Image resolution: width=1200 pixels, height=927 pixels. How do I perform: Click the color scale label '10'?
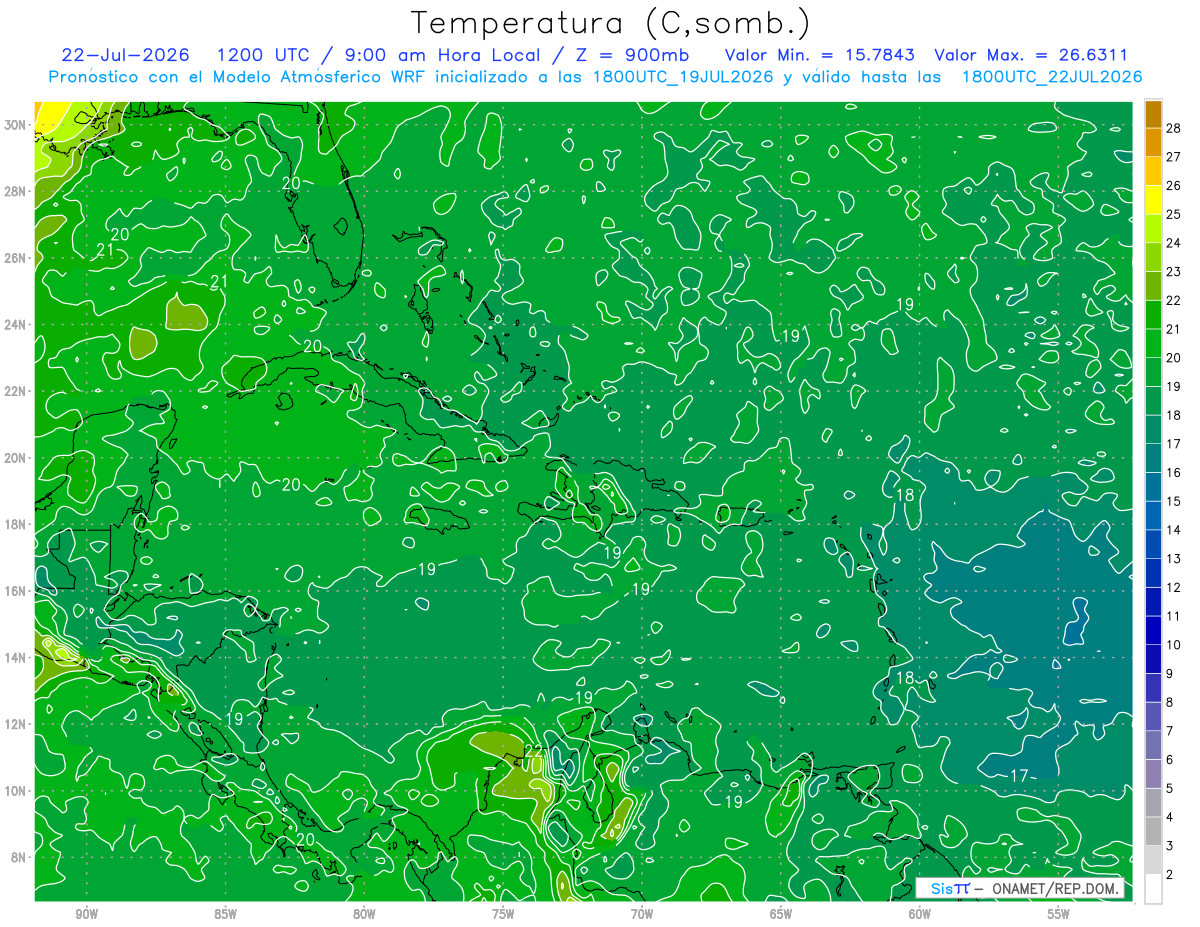(1173, 645)
